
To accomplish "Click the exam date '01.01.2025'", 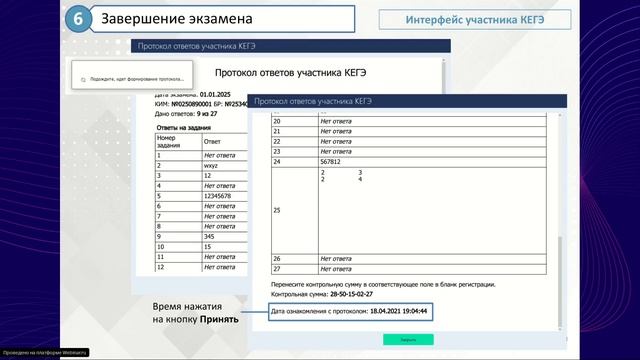I will point(215,95).
